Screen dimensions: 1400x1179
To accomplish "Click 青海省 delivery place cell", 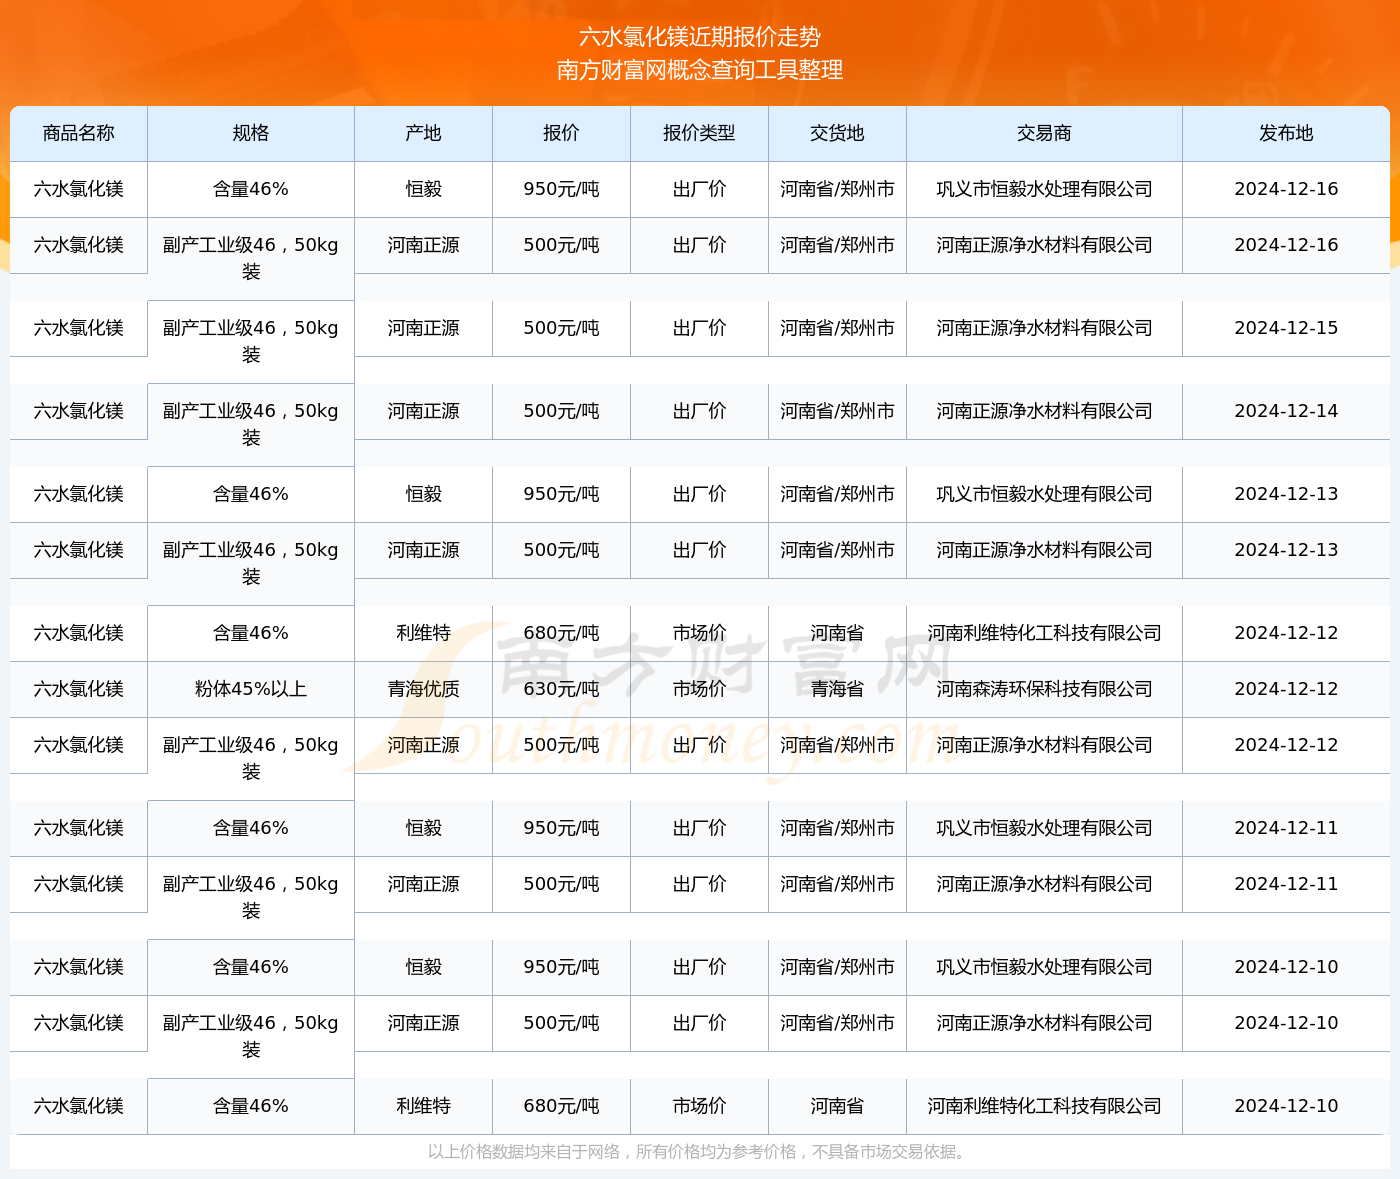I will 837,689.
